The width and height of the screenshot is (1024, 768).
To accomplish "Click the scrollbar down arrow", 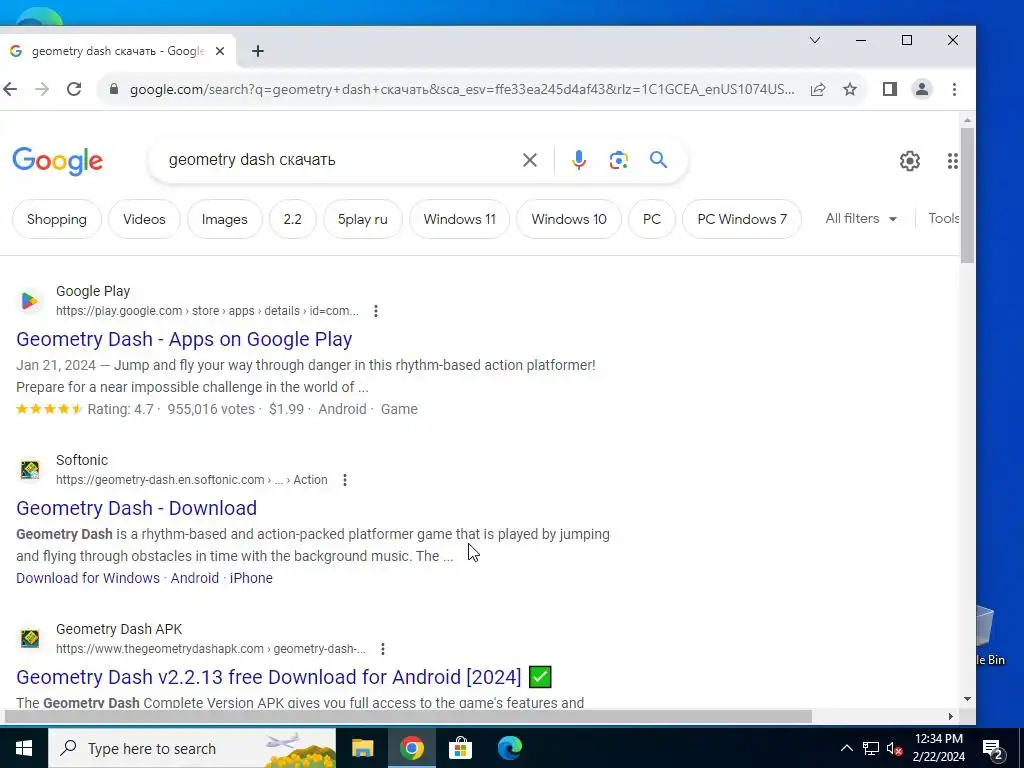I will click(967, 699).
